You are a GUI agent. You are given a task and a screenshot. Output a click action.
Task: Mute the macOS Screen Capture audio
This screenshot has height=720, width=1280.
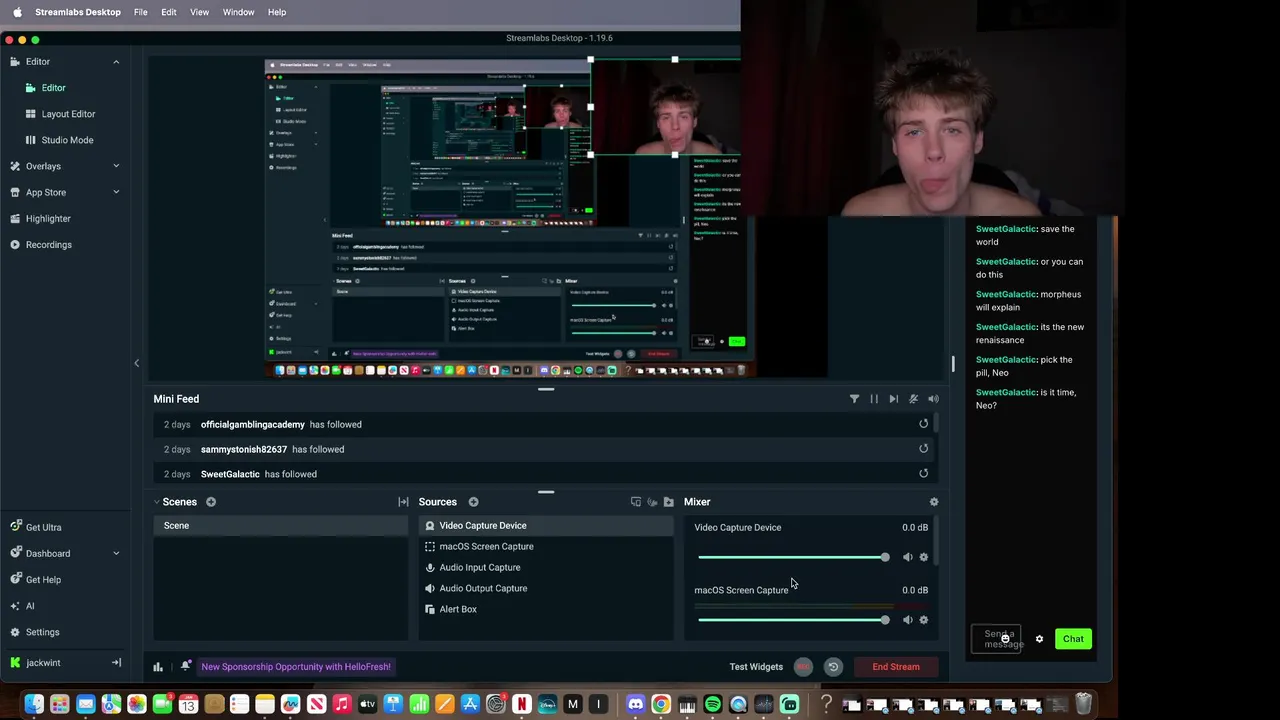(907, 620)
